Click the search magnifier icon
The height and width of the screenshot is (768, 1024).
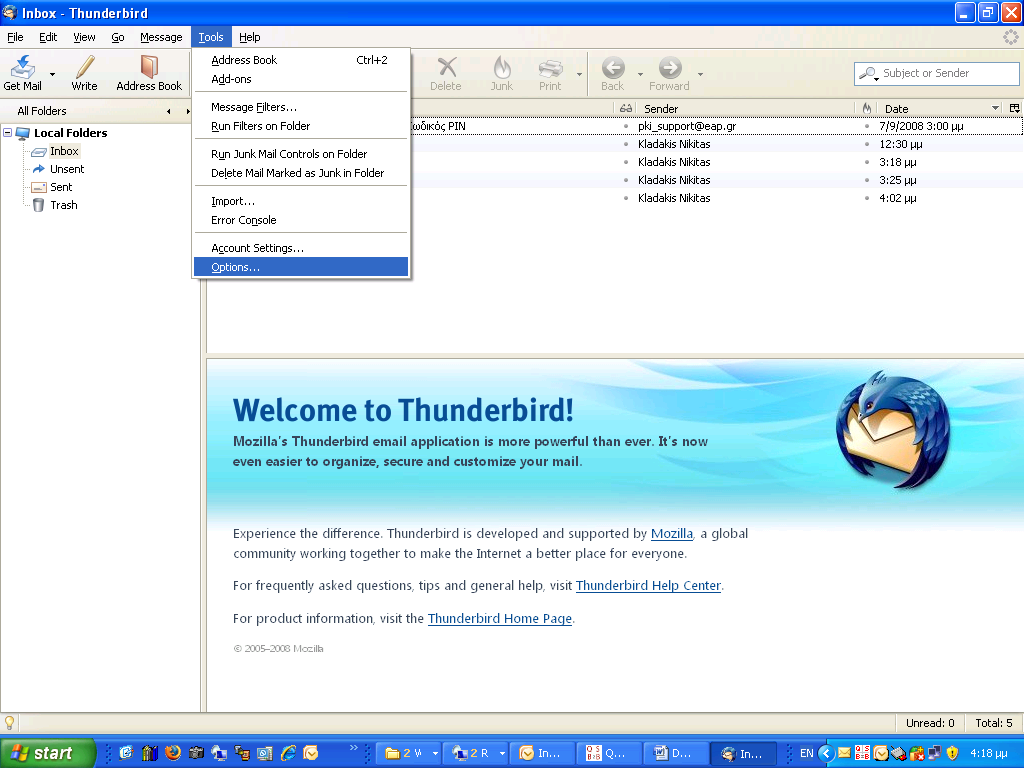(x=869, y=73)
